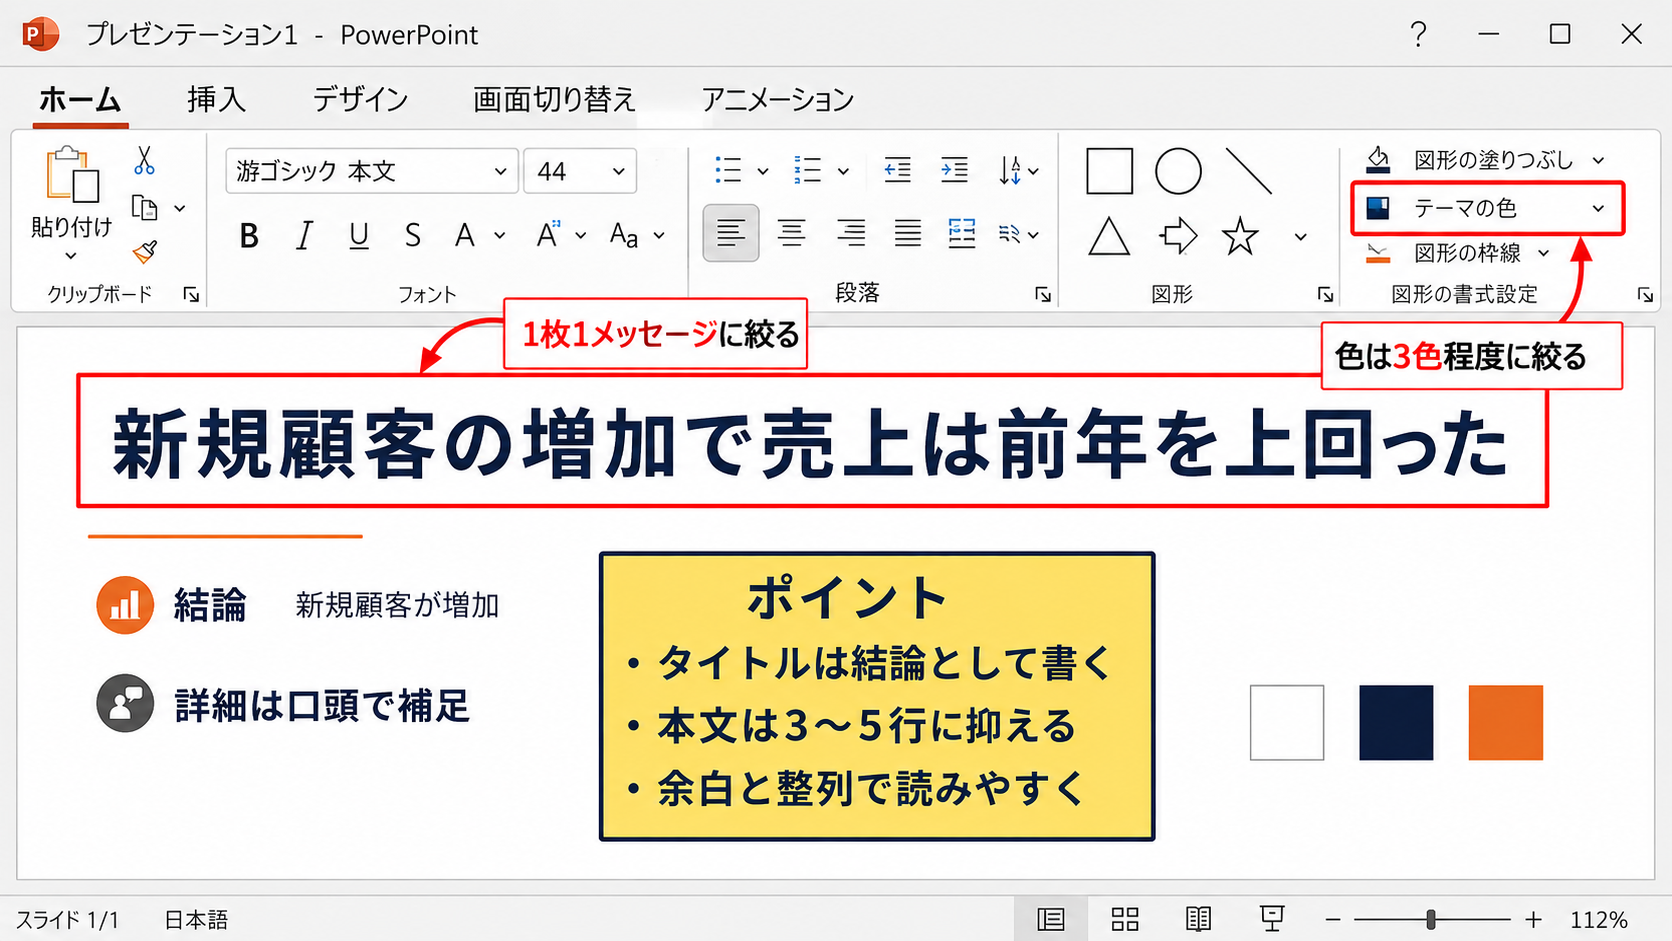Toggle text Shadow (S) formatting
This screenshot has width=1672, height=941.
point(412,236)
